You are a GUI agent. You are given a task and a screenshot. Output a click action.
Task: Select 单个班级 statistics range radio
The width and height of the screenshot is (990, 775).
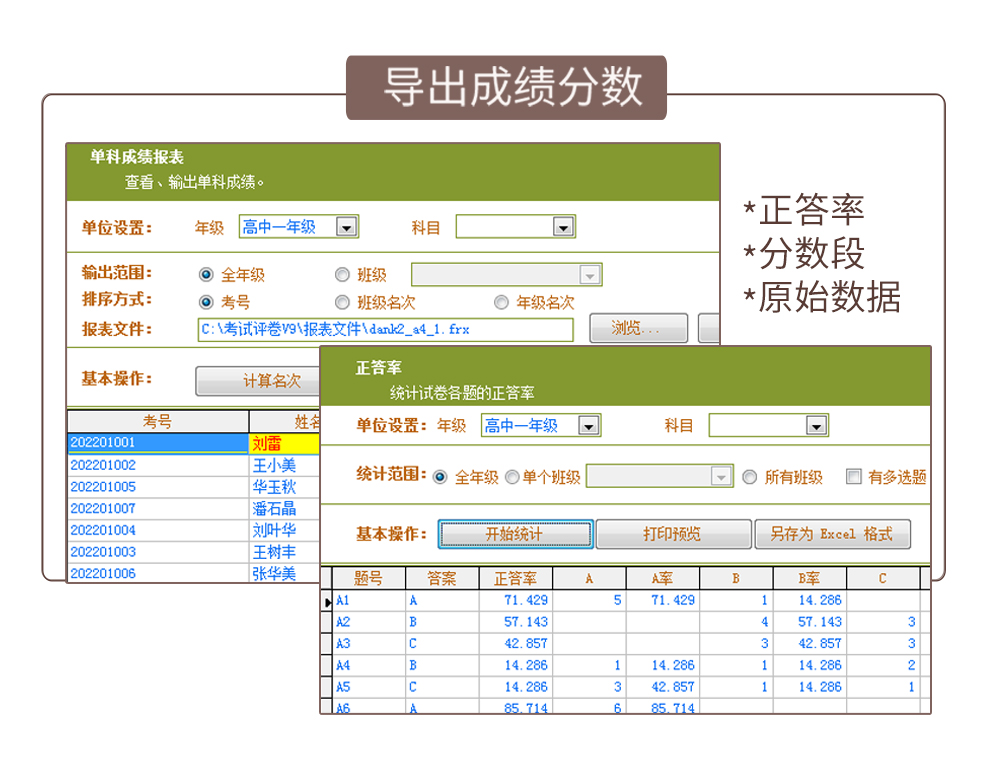point(512,477)
